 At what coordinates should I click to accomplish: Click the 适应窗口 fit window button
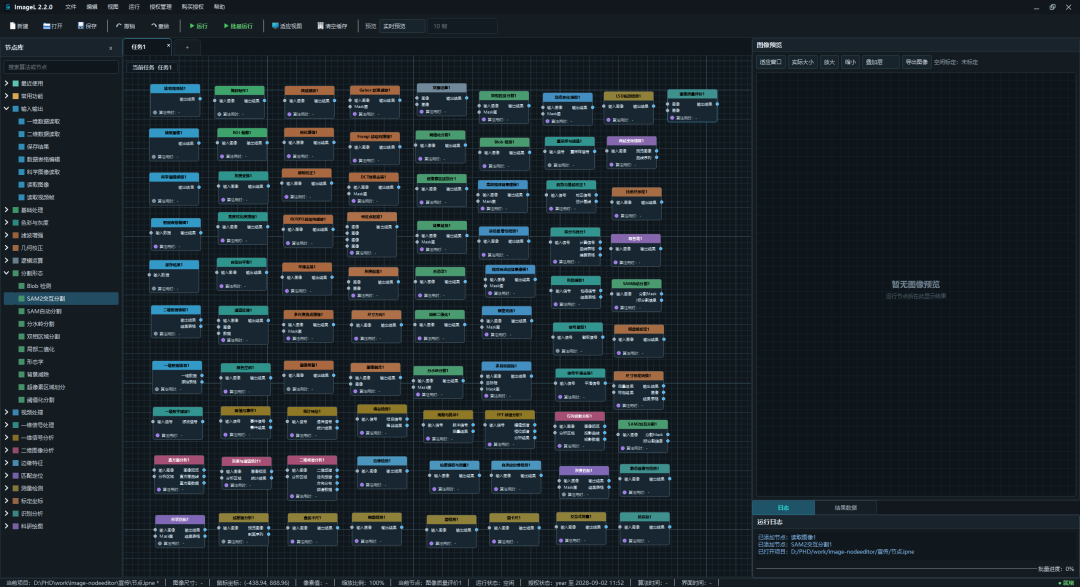(771, 62)
